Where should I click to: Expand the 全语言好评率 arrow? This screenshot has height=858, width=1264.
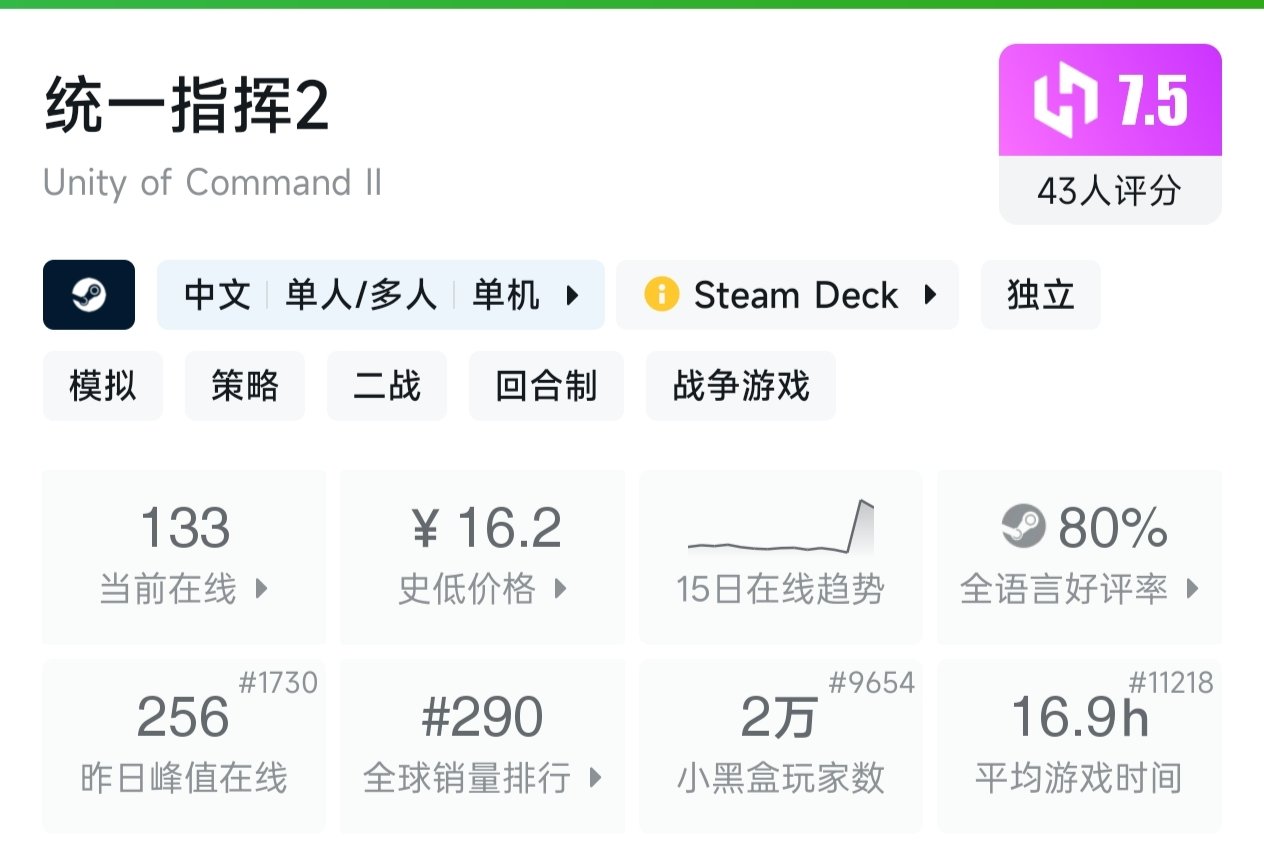pos(1192,589)
